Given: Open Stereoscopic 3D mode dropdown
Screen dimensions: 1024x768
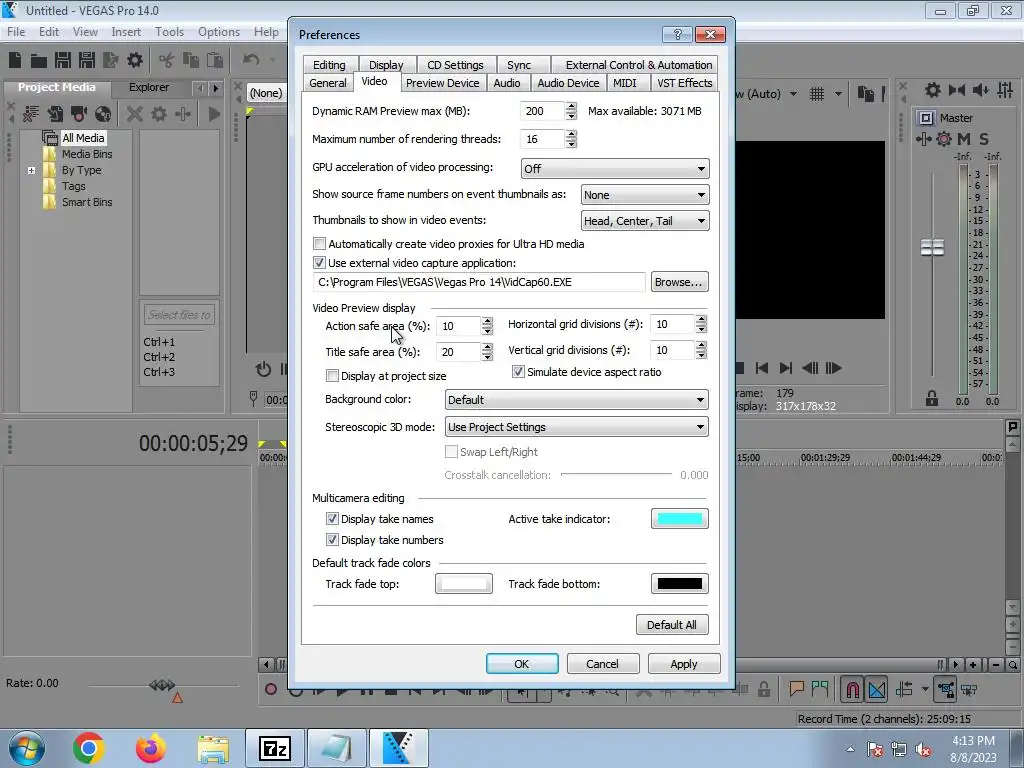Looking at the screenshot, I should (x=576, y=427).
